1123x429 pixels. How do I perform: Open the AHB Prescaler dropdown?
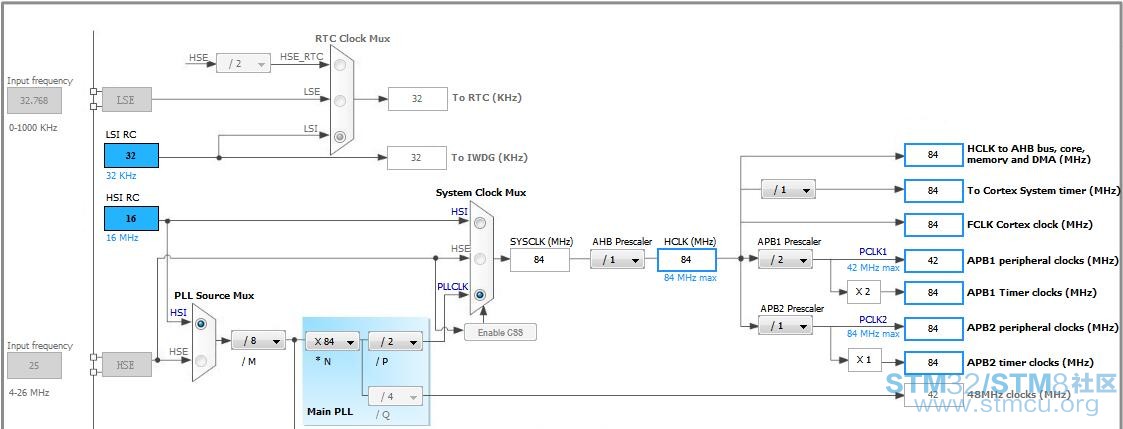pos(617,259)
